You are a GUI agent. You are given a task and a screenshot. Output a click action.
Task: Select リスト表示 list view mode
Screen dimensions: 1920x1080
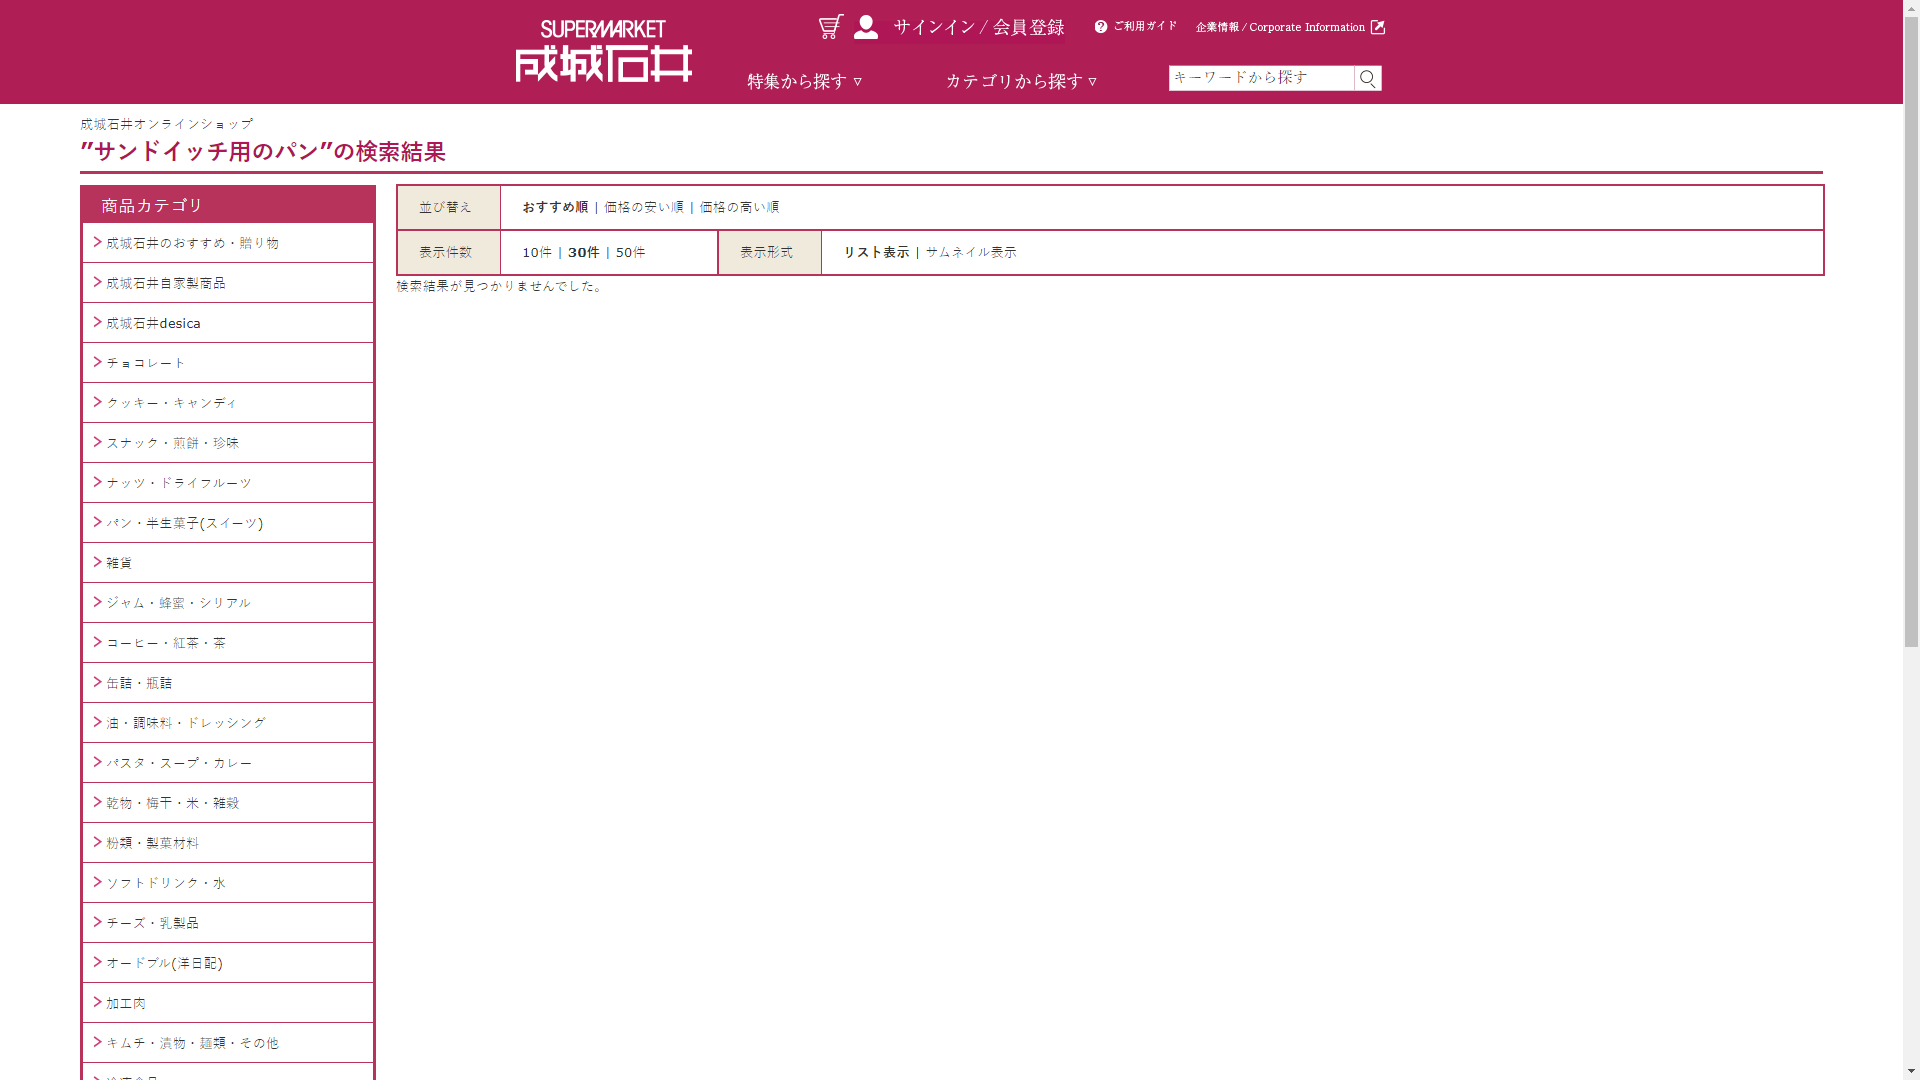tap(876, 252)
